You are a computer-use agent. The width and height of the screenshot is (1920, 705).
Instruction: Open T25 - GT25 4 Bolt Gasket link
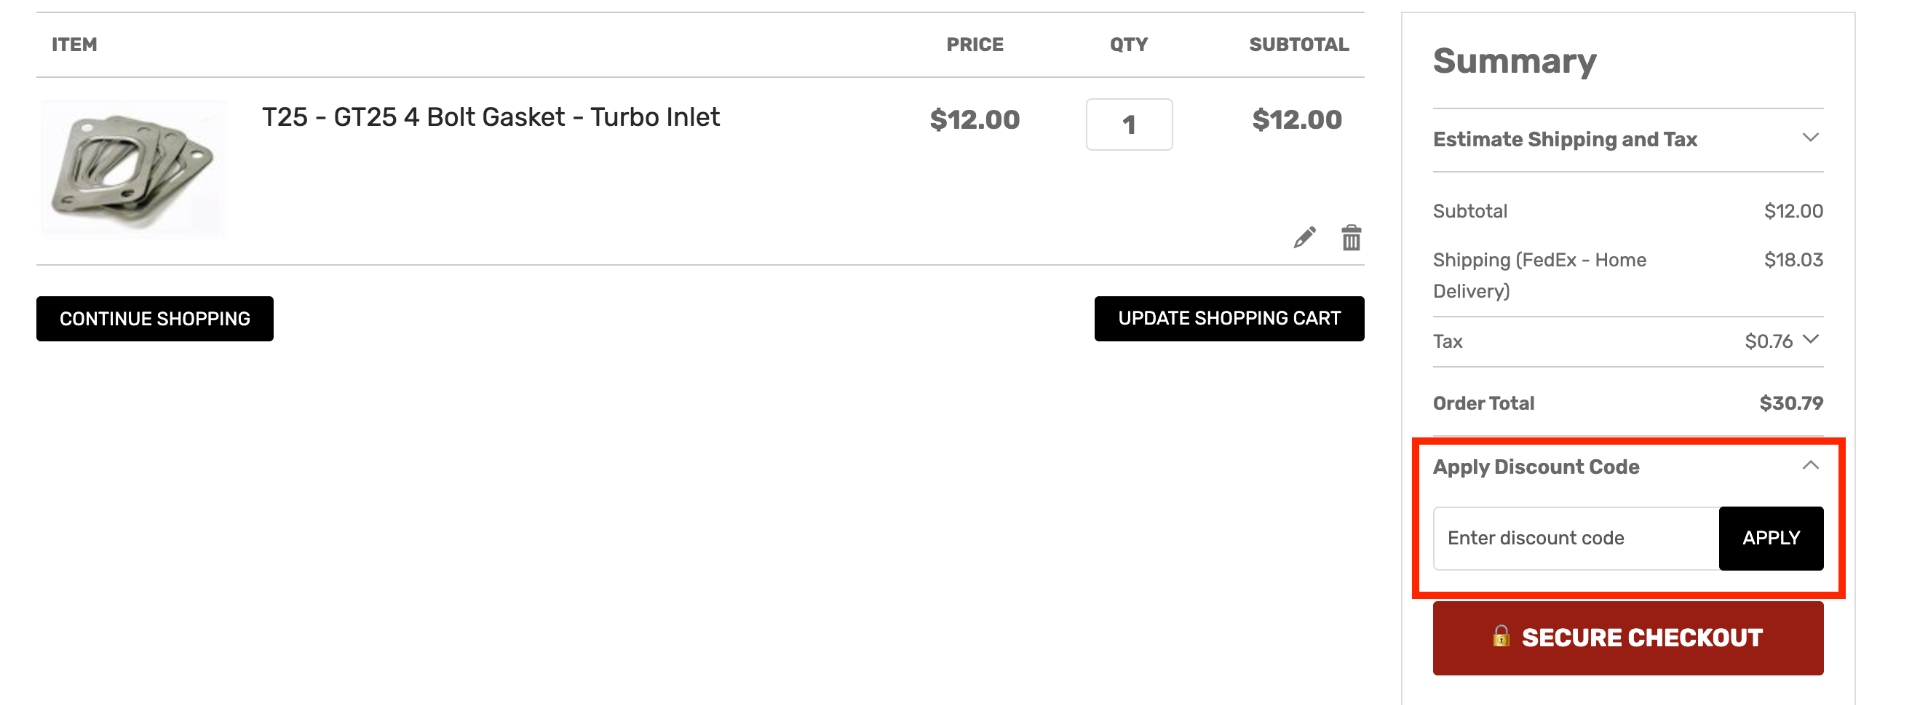[x=491, y=117]
